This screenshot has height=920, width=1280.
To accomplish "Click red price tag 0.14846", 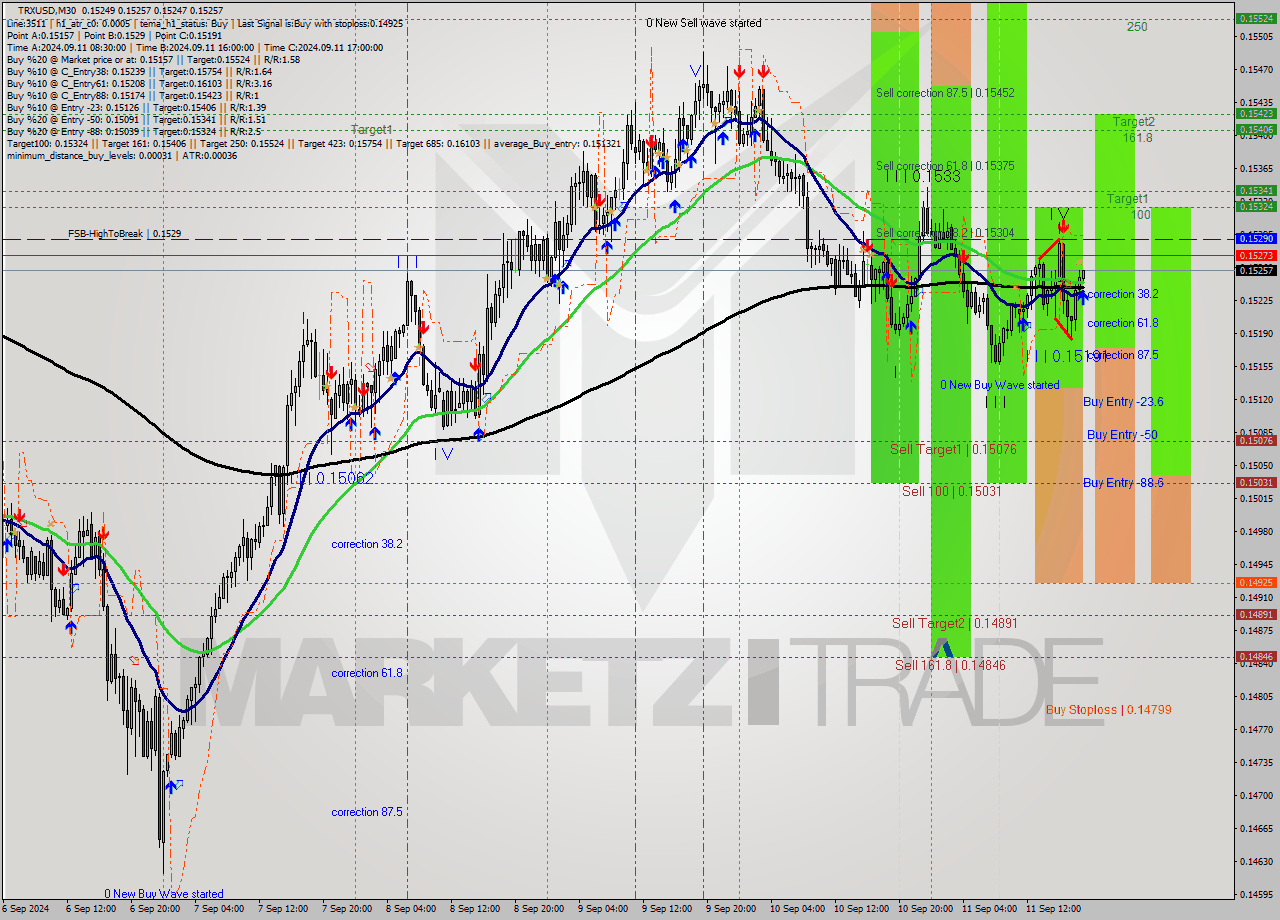I will 1256,656.
